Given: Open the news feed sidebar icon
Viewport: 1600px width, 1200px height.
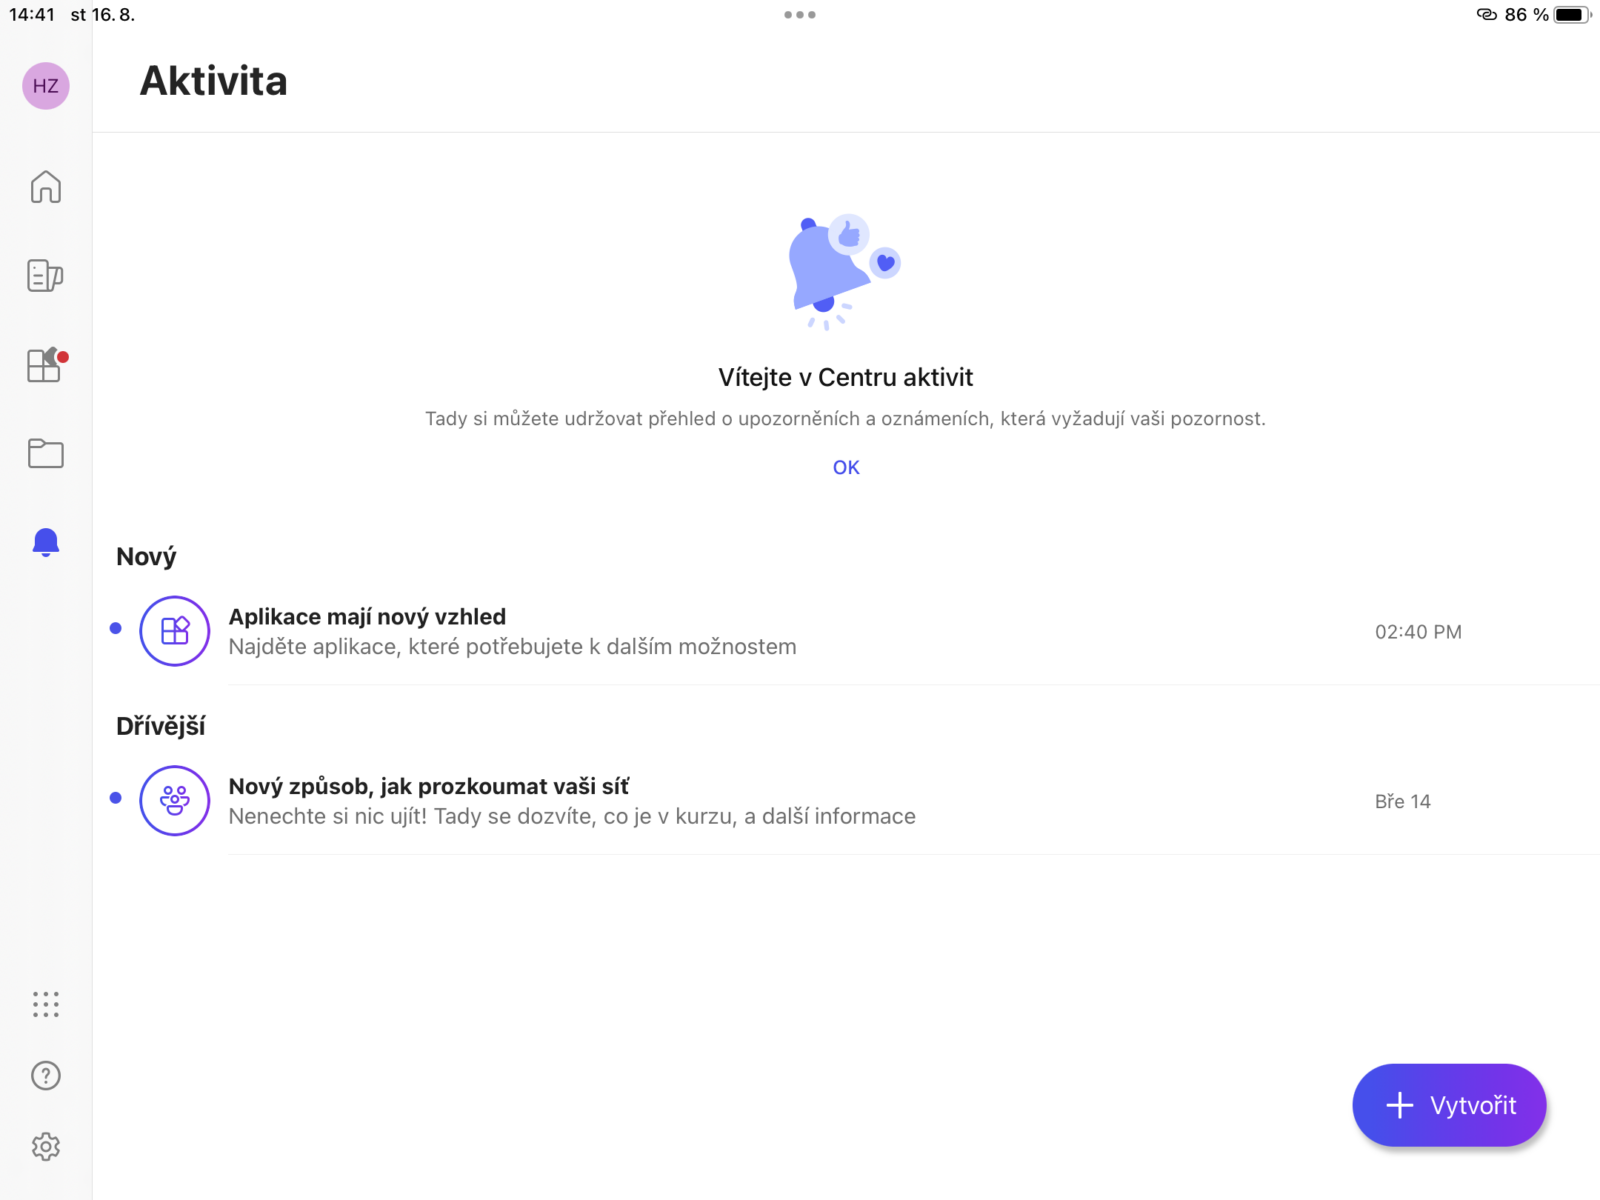Looking at the screenshot, I should coord(45,275).
